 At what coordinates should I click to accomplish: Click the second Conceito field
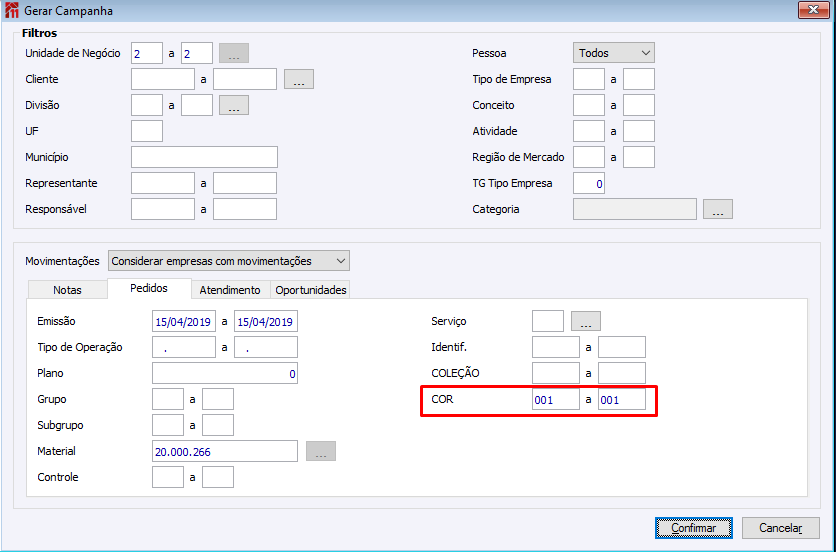coord(639,105)
